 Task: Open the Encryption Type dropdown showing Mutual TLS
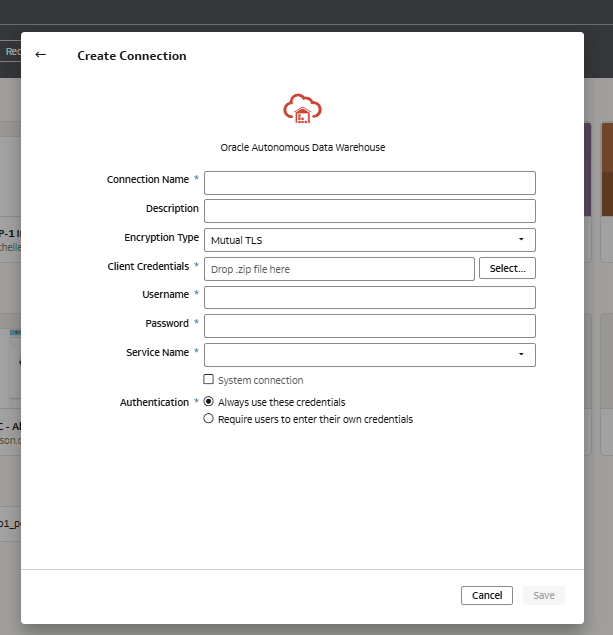(x=370, y=240)
